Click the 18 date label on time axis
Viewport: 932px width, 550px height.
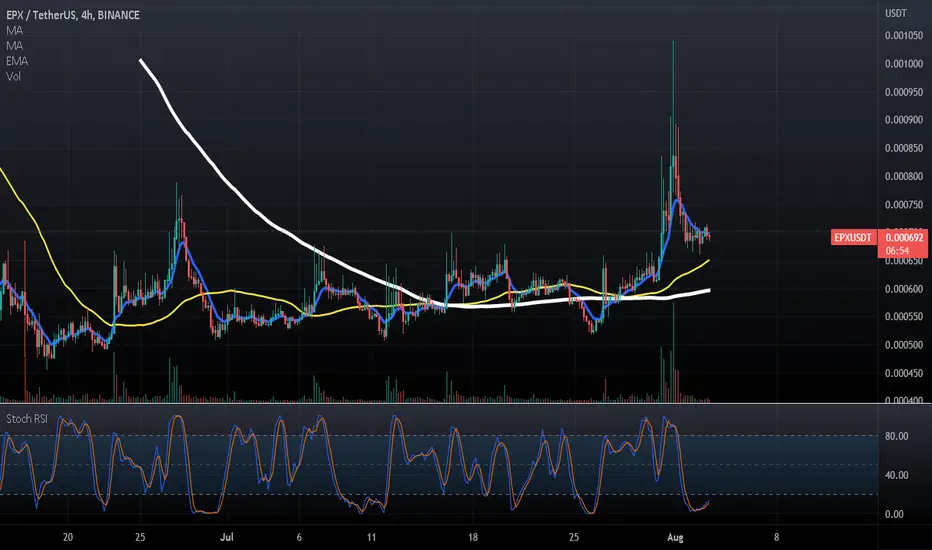point(473,538)
